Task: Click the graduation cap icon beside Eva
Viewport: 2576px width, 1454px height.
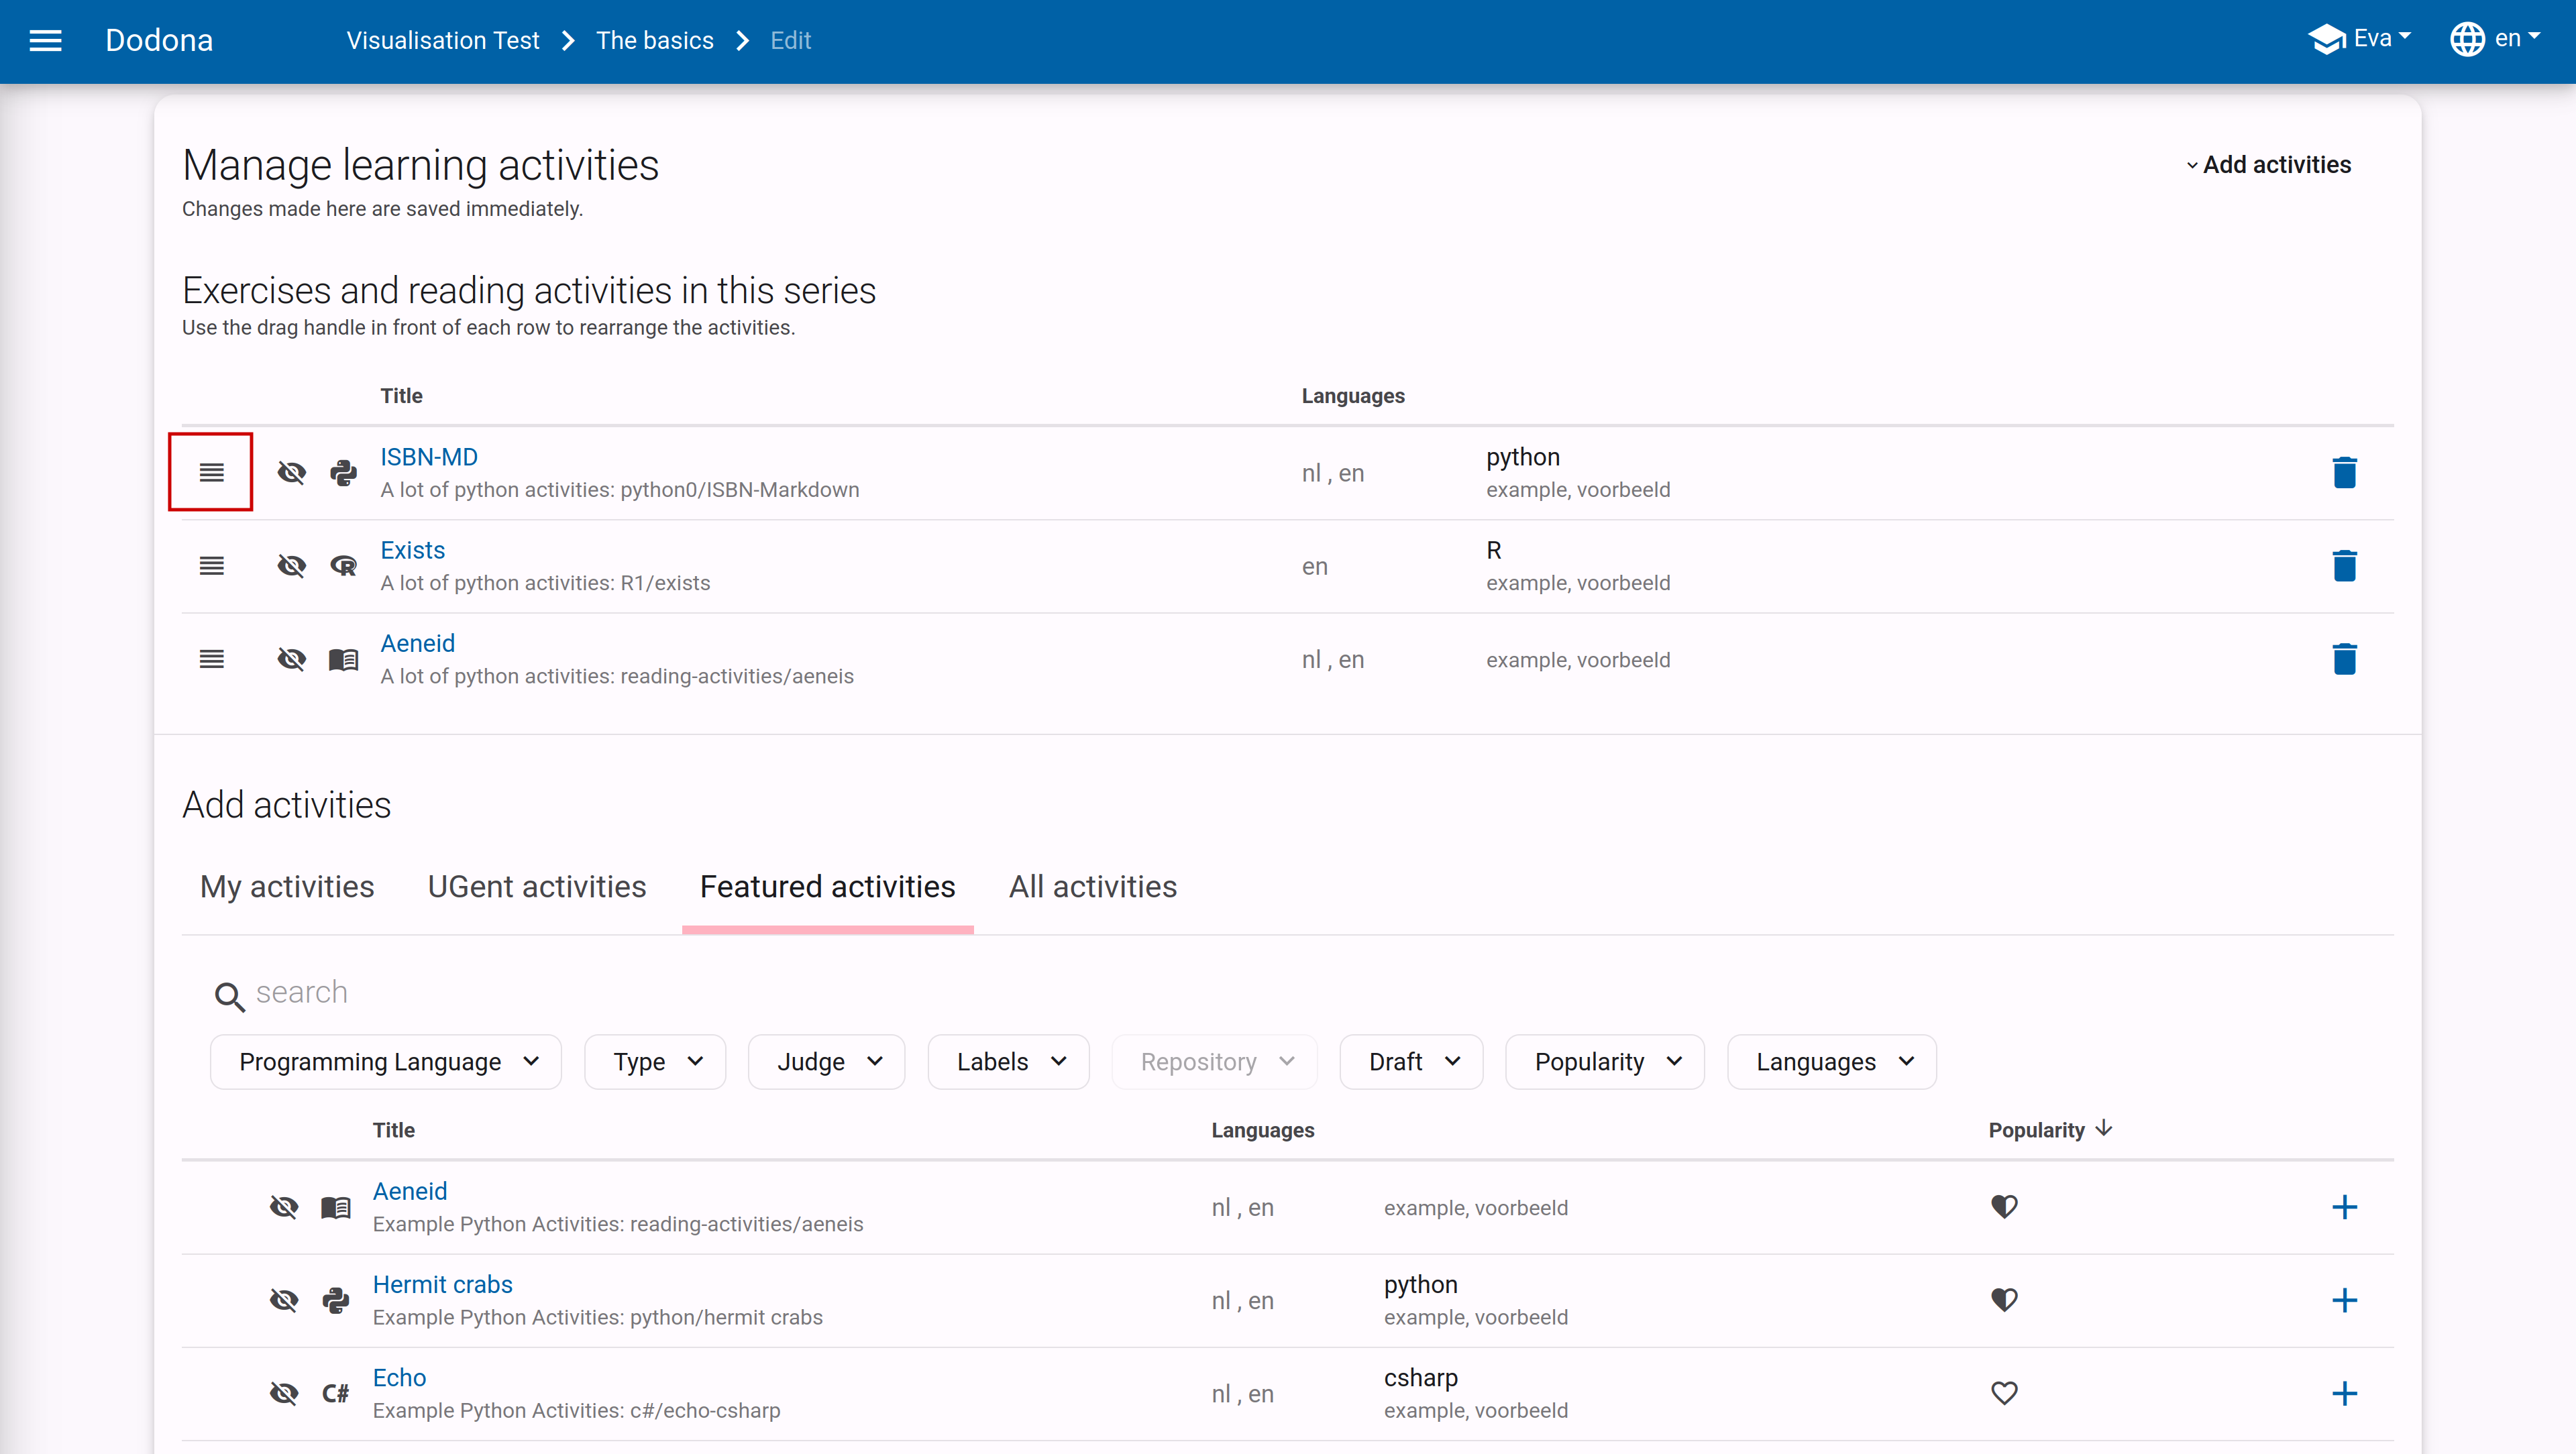Action: [2326, 39]
